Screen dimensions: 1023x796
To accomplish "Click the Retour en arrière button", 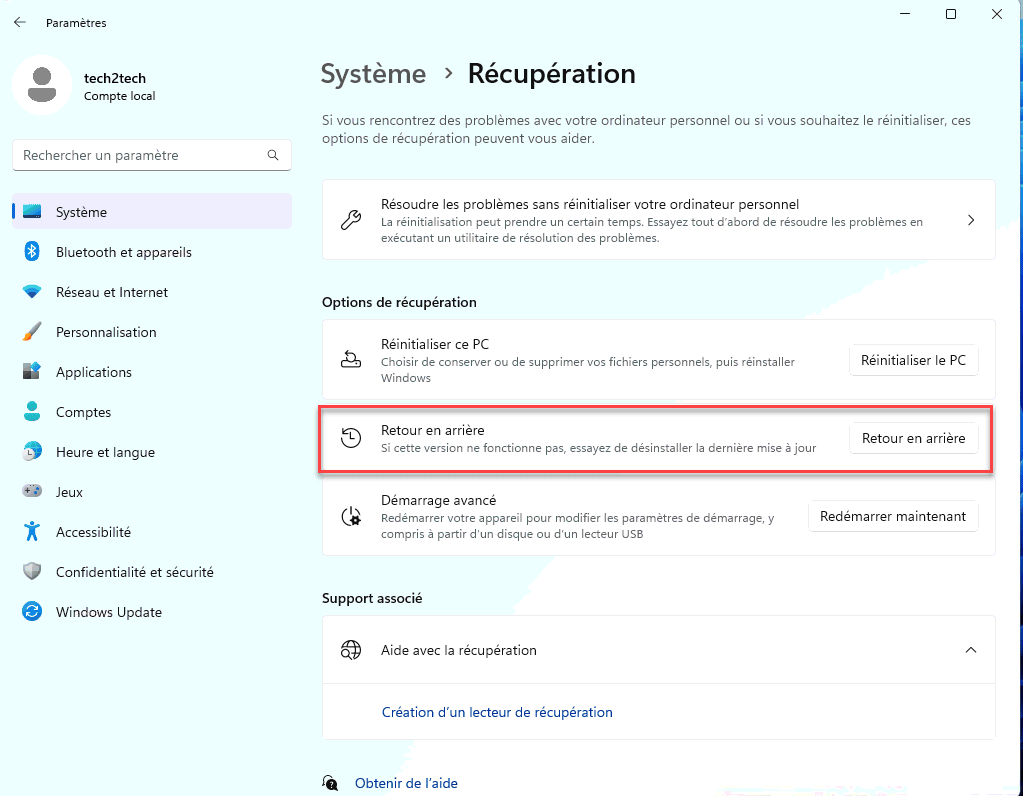I will click(913, 438).
